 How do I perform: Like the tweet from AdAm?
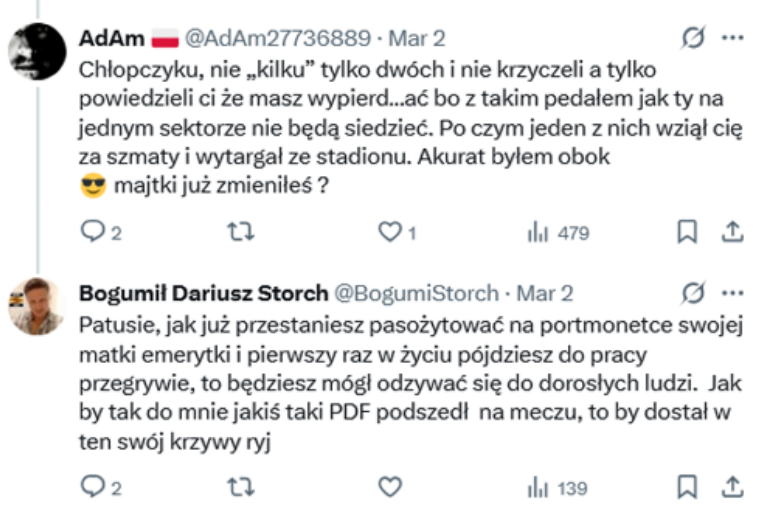[389, 233]
